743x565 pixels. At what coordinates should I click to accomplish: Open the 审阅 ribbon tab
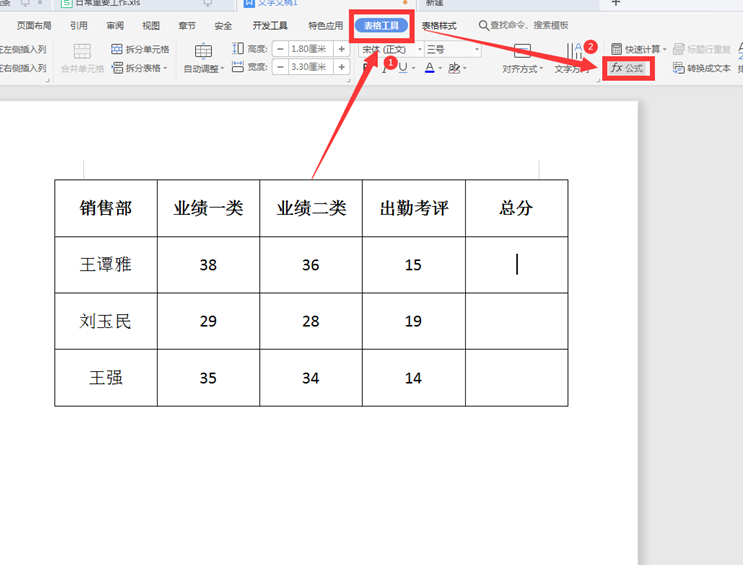(115, 26)
